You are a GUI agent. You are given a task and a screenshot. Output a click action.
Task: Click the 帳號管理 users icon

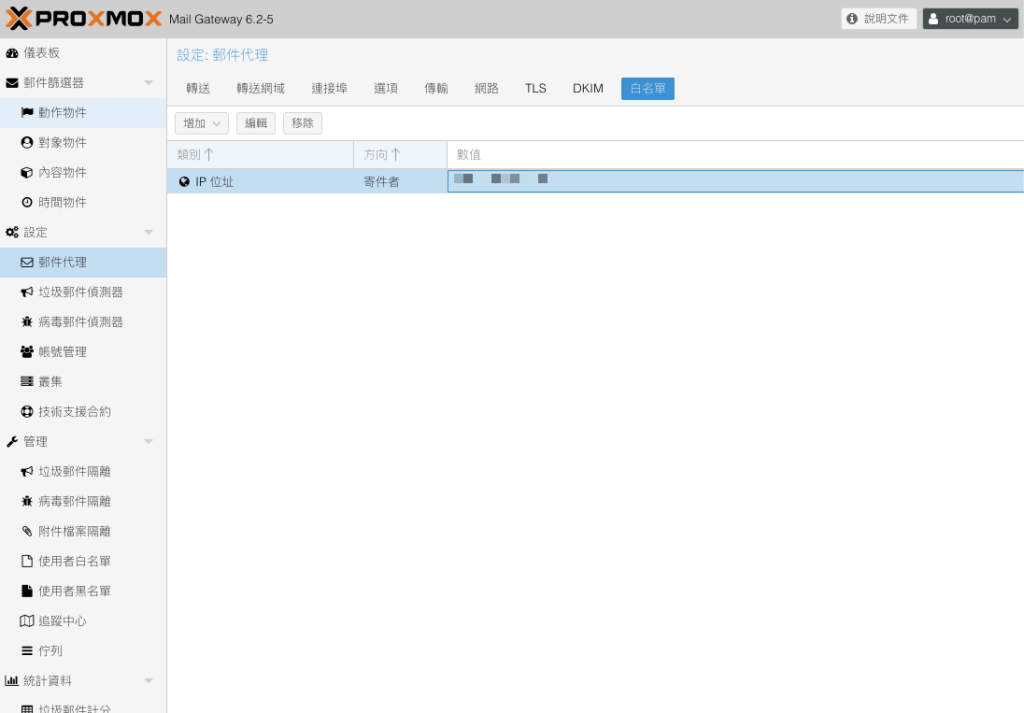(x=27, y=352)
